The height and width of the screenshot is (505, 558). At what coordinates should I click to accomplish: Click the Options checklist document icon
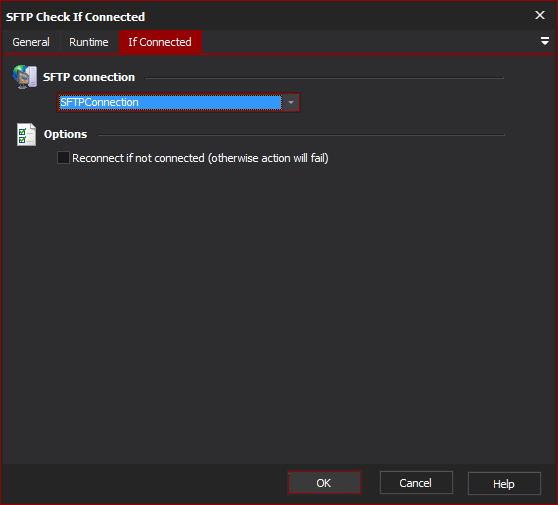(x=26, y=135)
